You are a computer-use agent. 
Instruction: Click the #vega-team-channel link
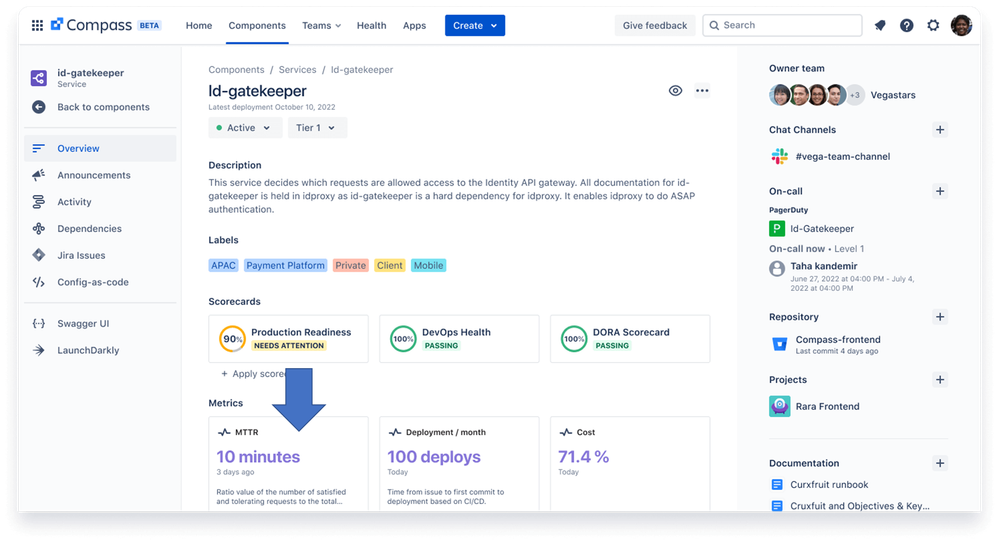pos(843,156)
